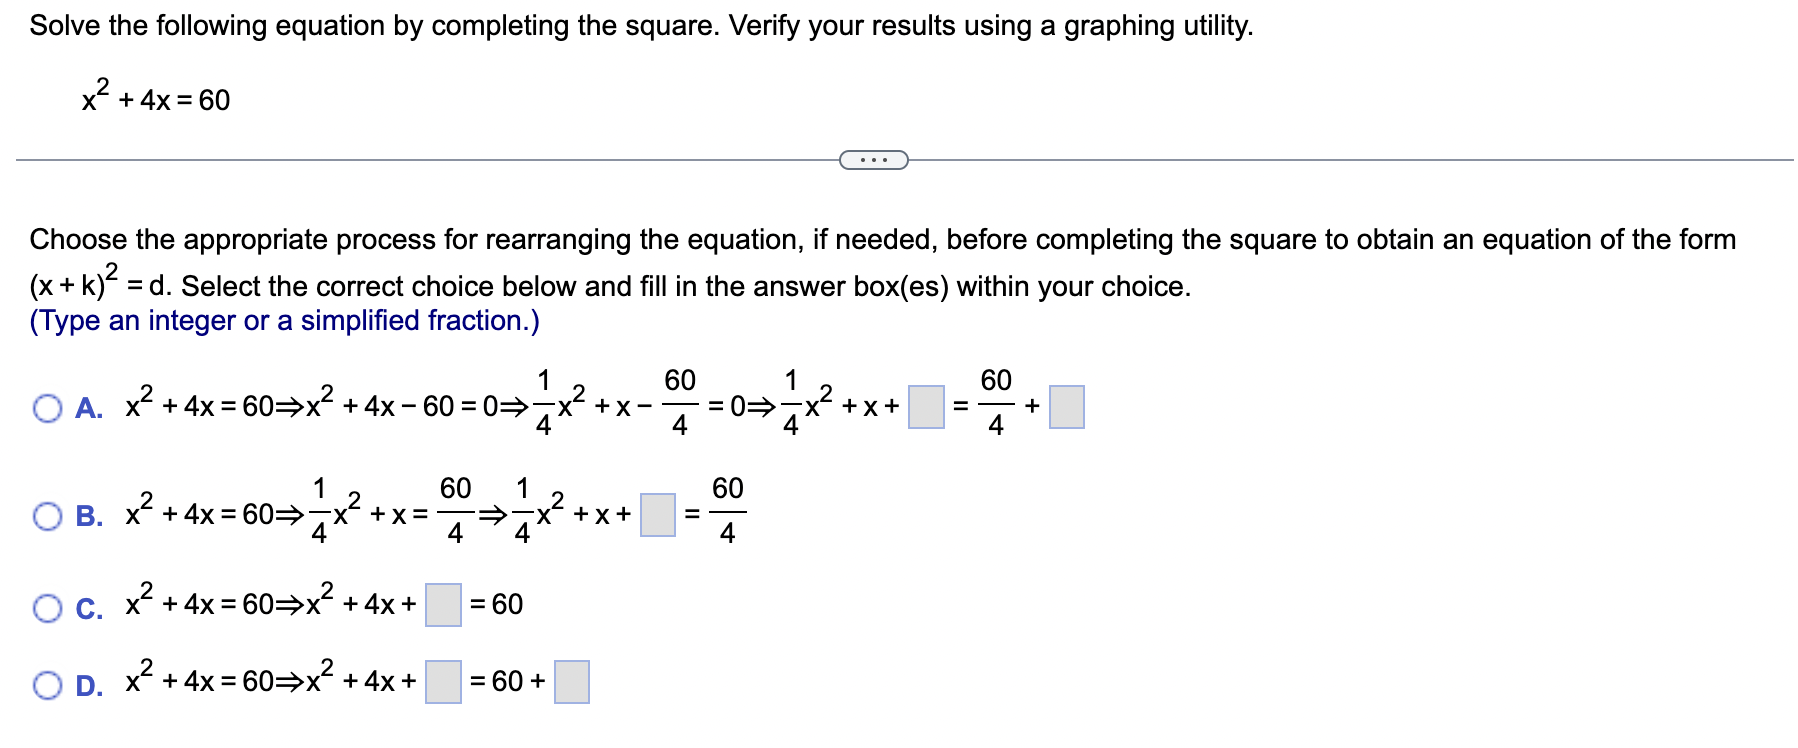
Task: Choose option C radio button
Action: (47, 608)
